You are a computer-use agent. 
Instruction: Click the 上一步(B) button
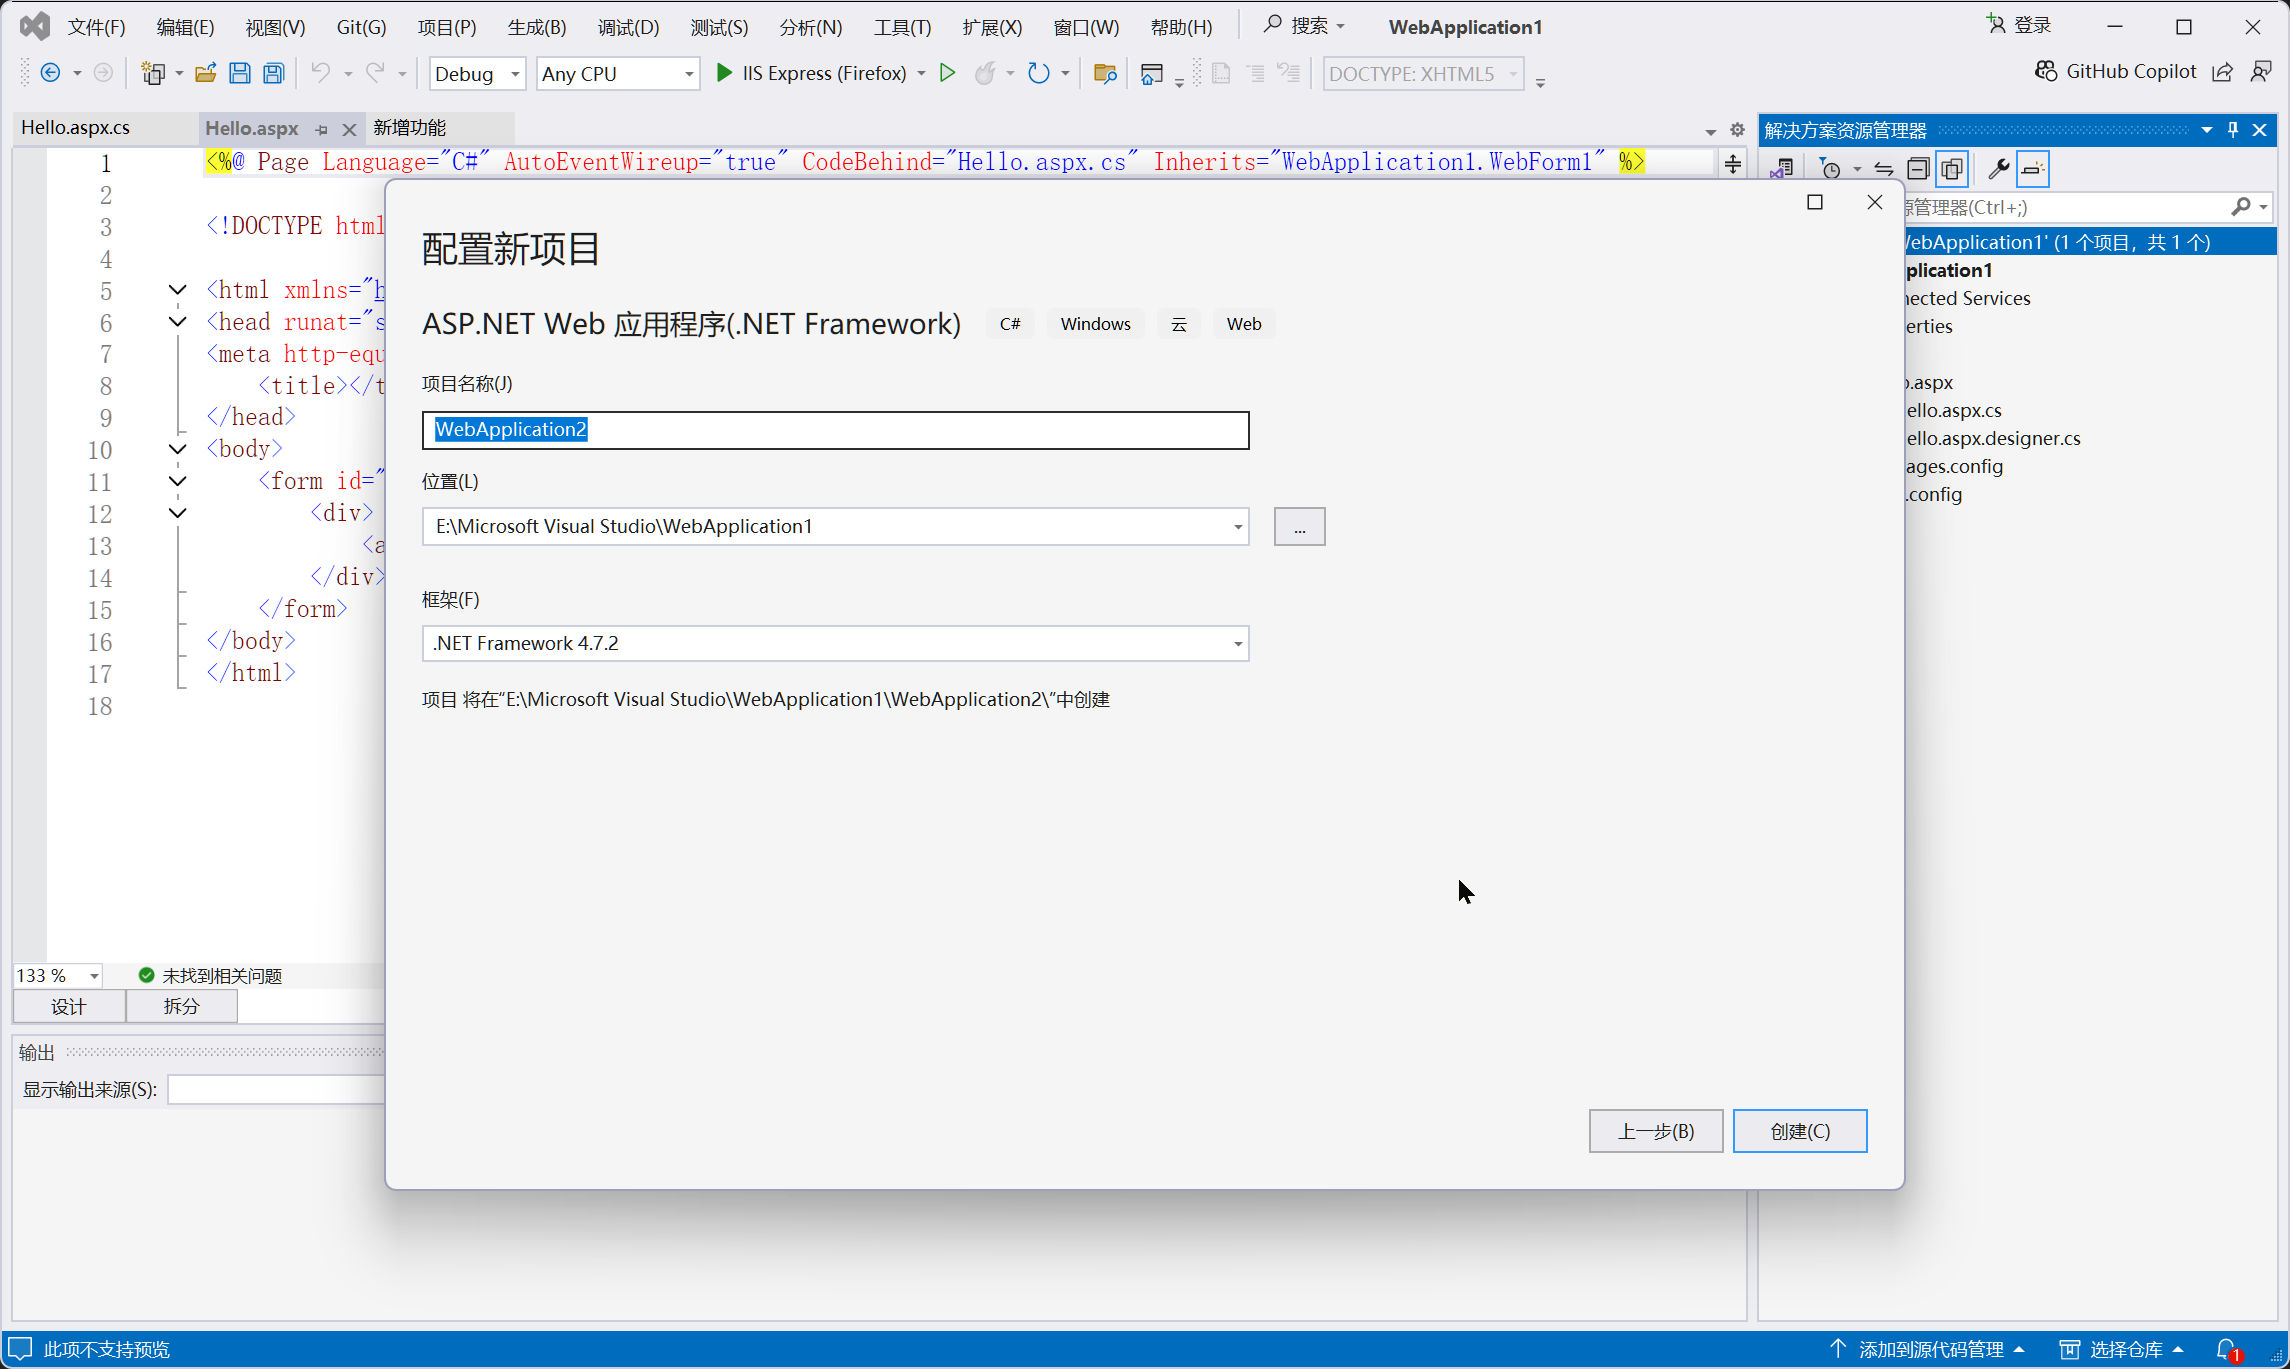click(x=1655, y=1131)
